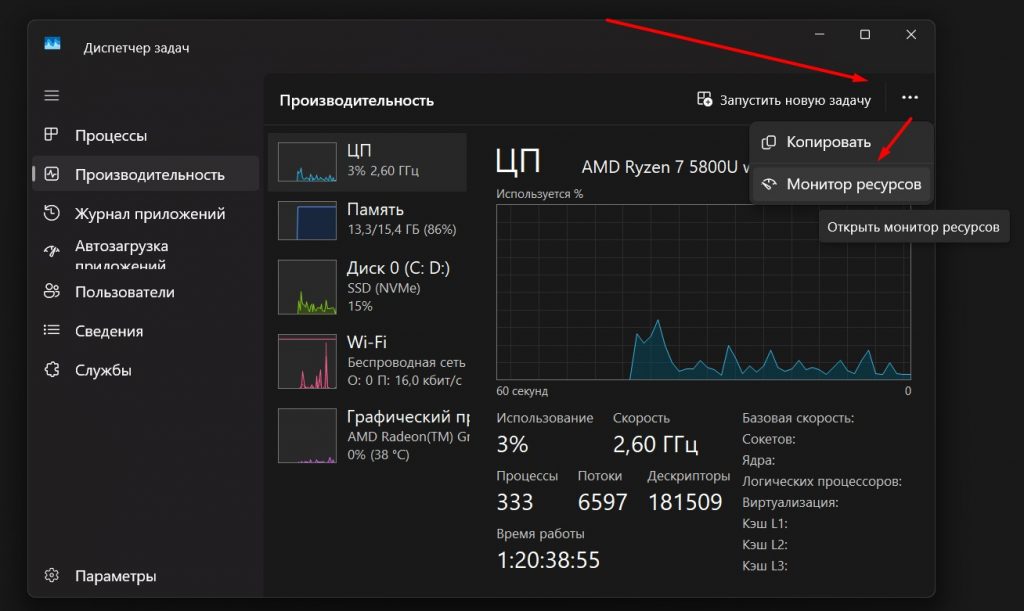Click the Сведения details list icon

pyautogui.click(x=52, y=330)
